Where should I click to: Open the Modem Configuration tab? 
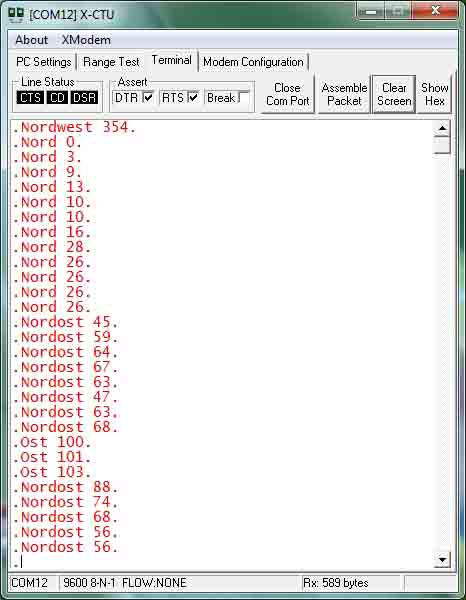[x=253, y=62]
